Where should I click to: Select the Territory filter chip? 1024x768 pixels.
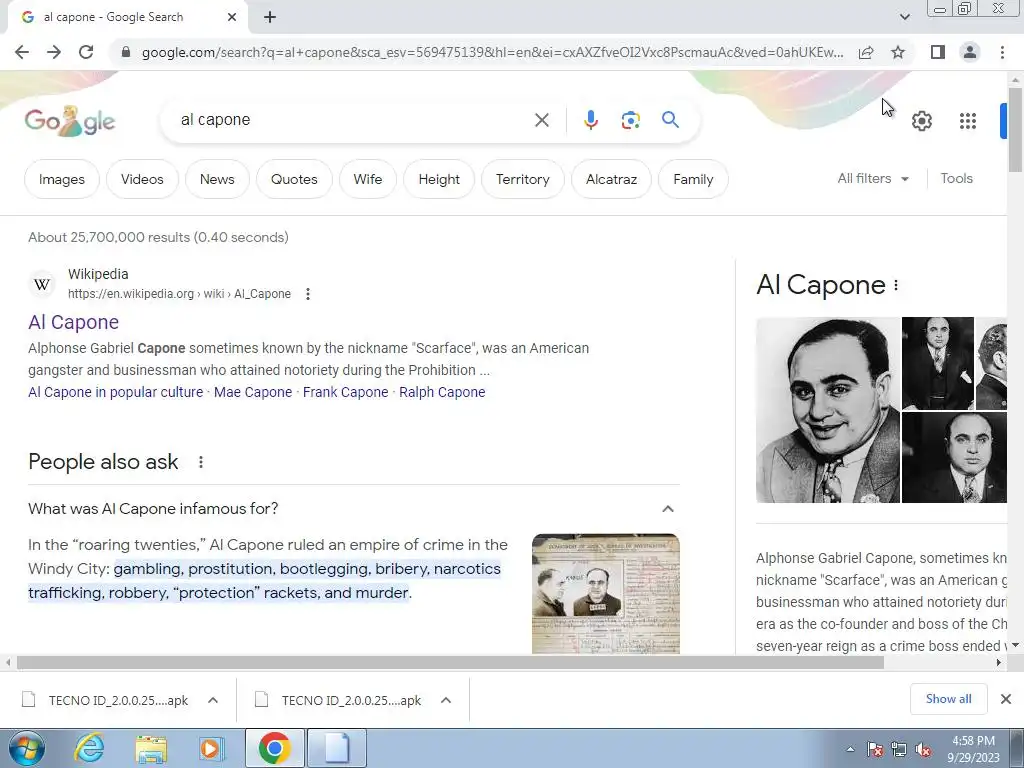point(522,179)
